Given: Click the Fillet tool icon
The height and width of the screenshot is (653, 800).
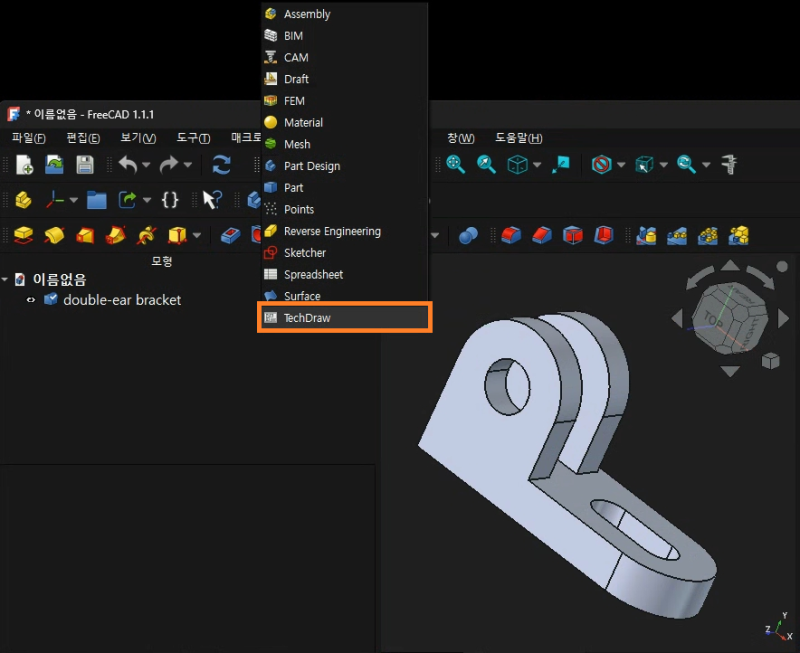Looking at the screenshot, I should [511, 235].
